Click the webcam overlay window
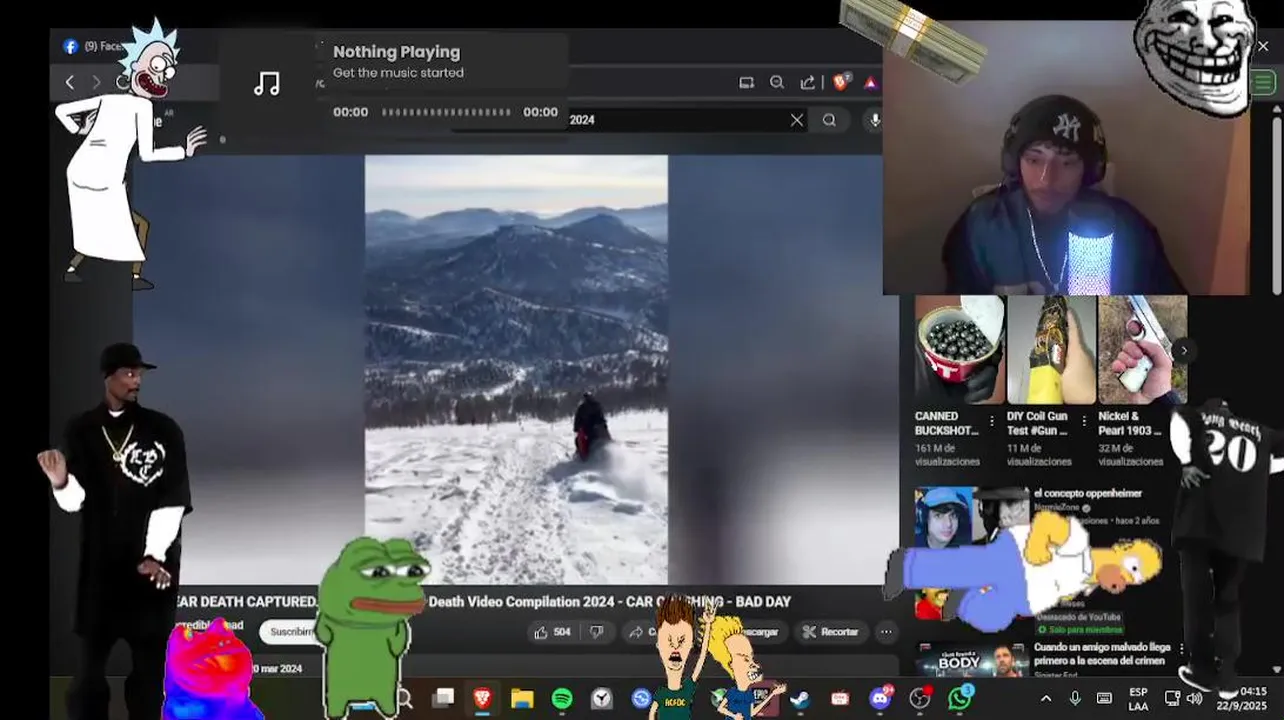Image resolution: width=1284 pixels, height=720 pixels. click(1066, 160)
